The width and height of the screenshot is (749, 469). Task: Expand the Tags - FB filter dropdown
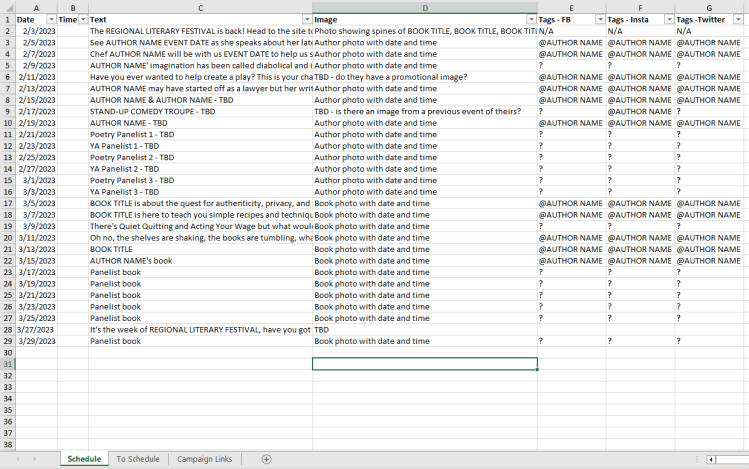tap(599, 20)
